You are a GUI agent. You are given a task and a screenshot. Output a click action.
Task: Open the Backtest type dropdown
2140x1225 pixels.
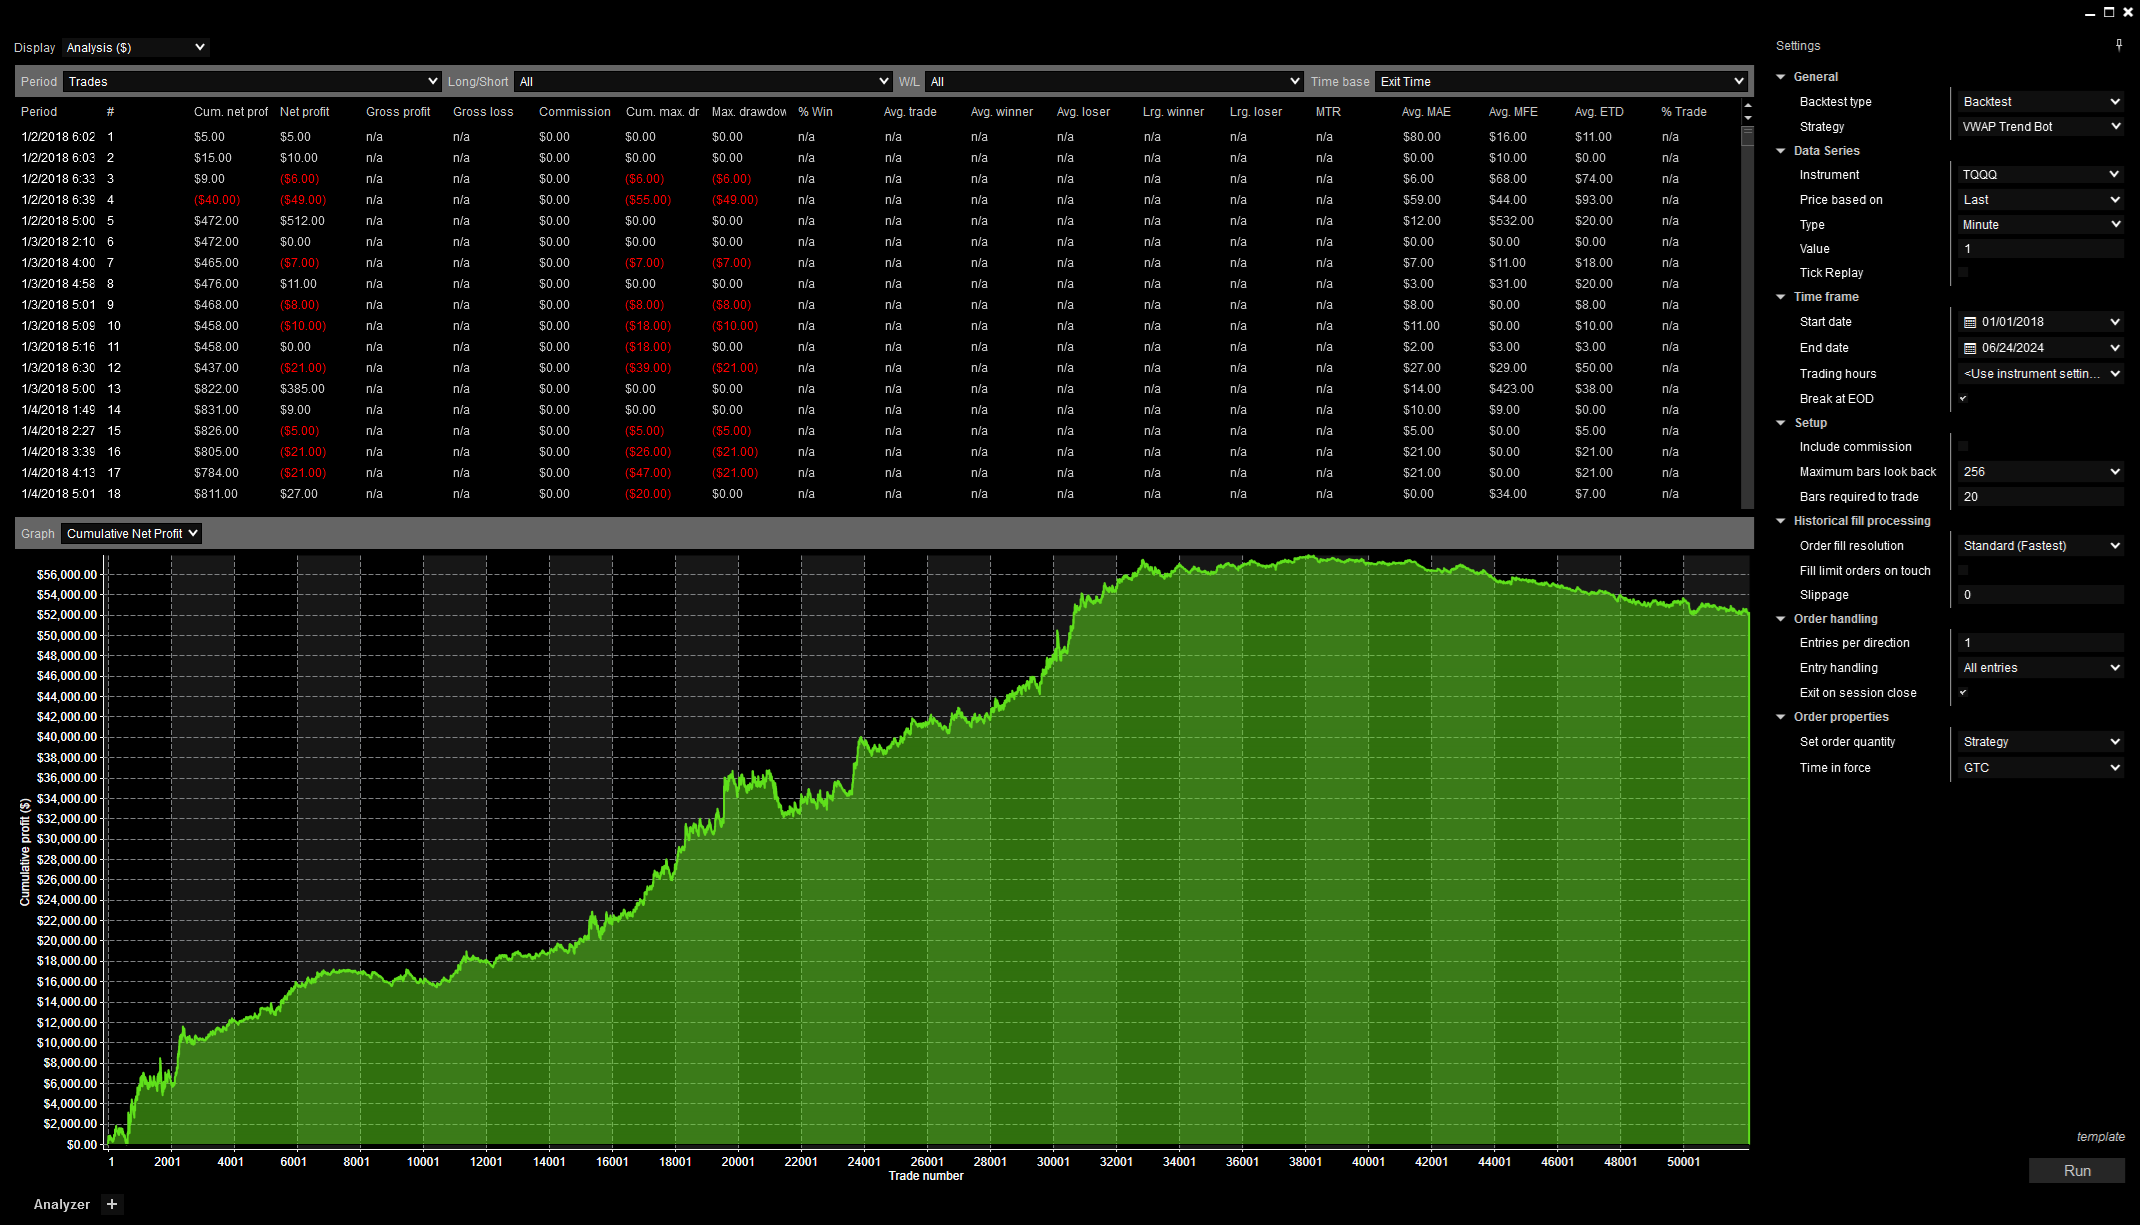coord(2040,101)
